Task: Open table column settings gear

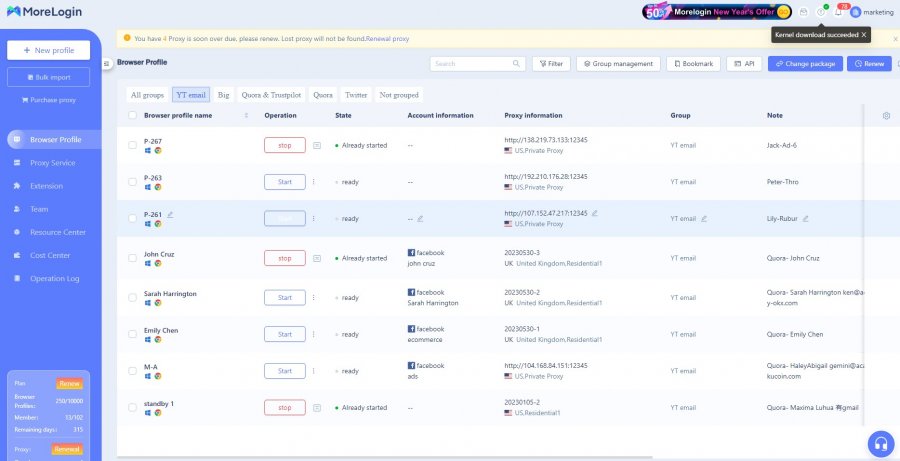Action: tap(886, 115)
